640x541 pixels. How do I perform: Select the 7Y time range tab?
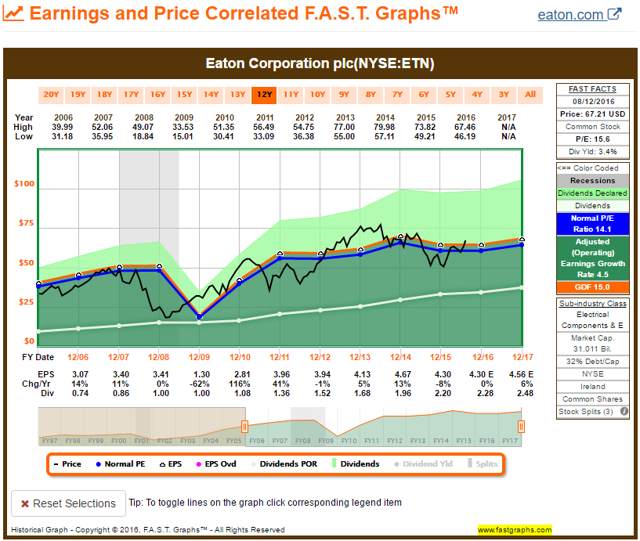pyautogui.click(x=398, y=95)
